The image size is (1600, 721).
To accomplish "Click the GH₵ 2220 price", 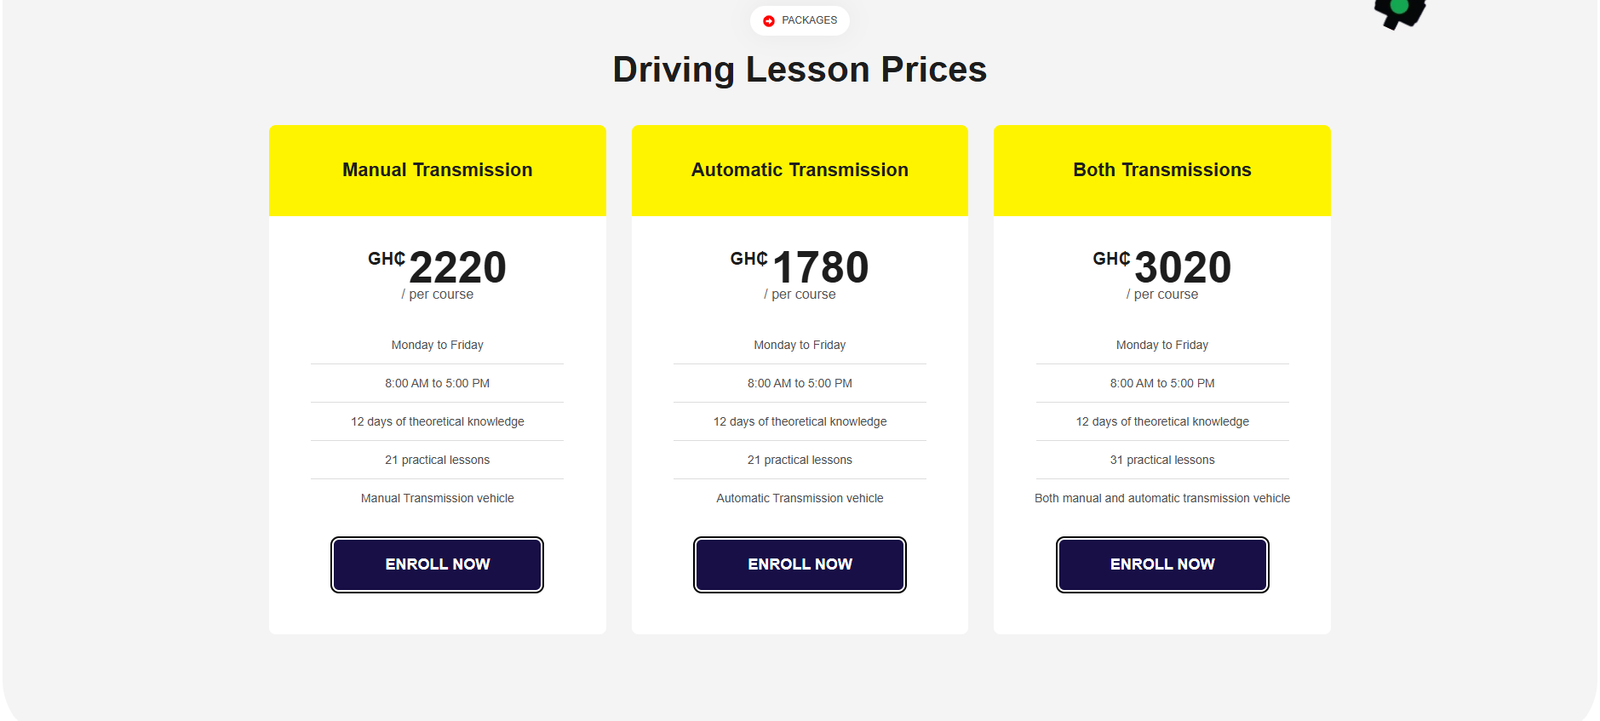I will [456, 267].
